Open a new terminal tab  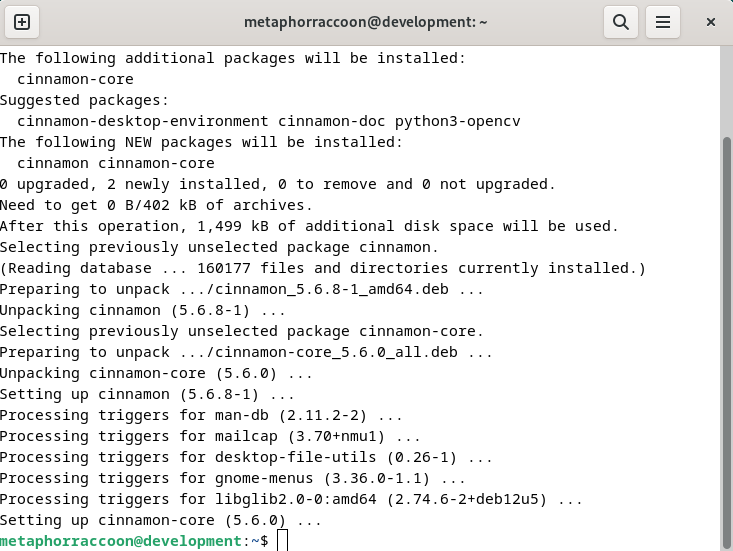22,22
